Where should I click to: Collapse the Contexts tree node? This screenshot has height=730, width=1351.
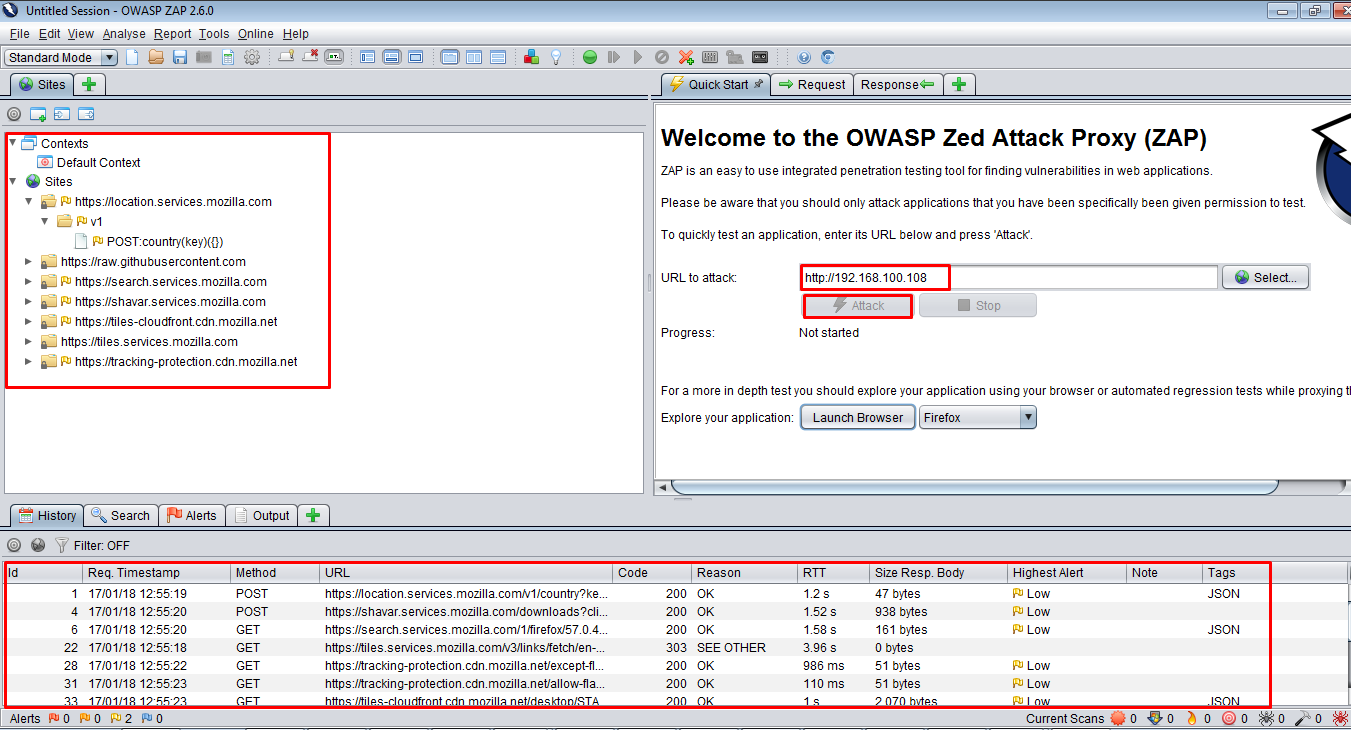click(12, 143)
